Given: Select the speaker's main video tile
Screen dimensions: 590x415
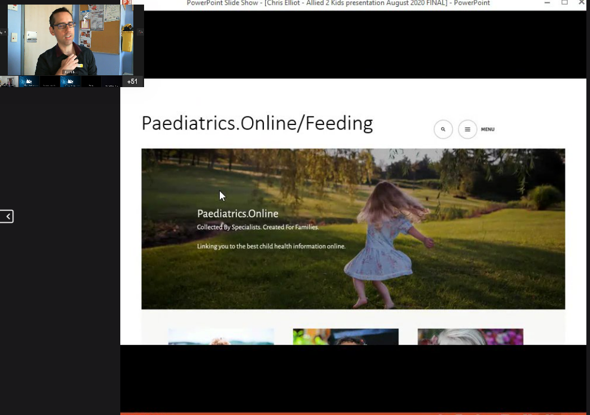Looking at the screenshot, I should point(70,40).
